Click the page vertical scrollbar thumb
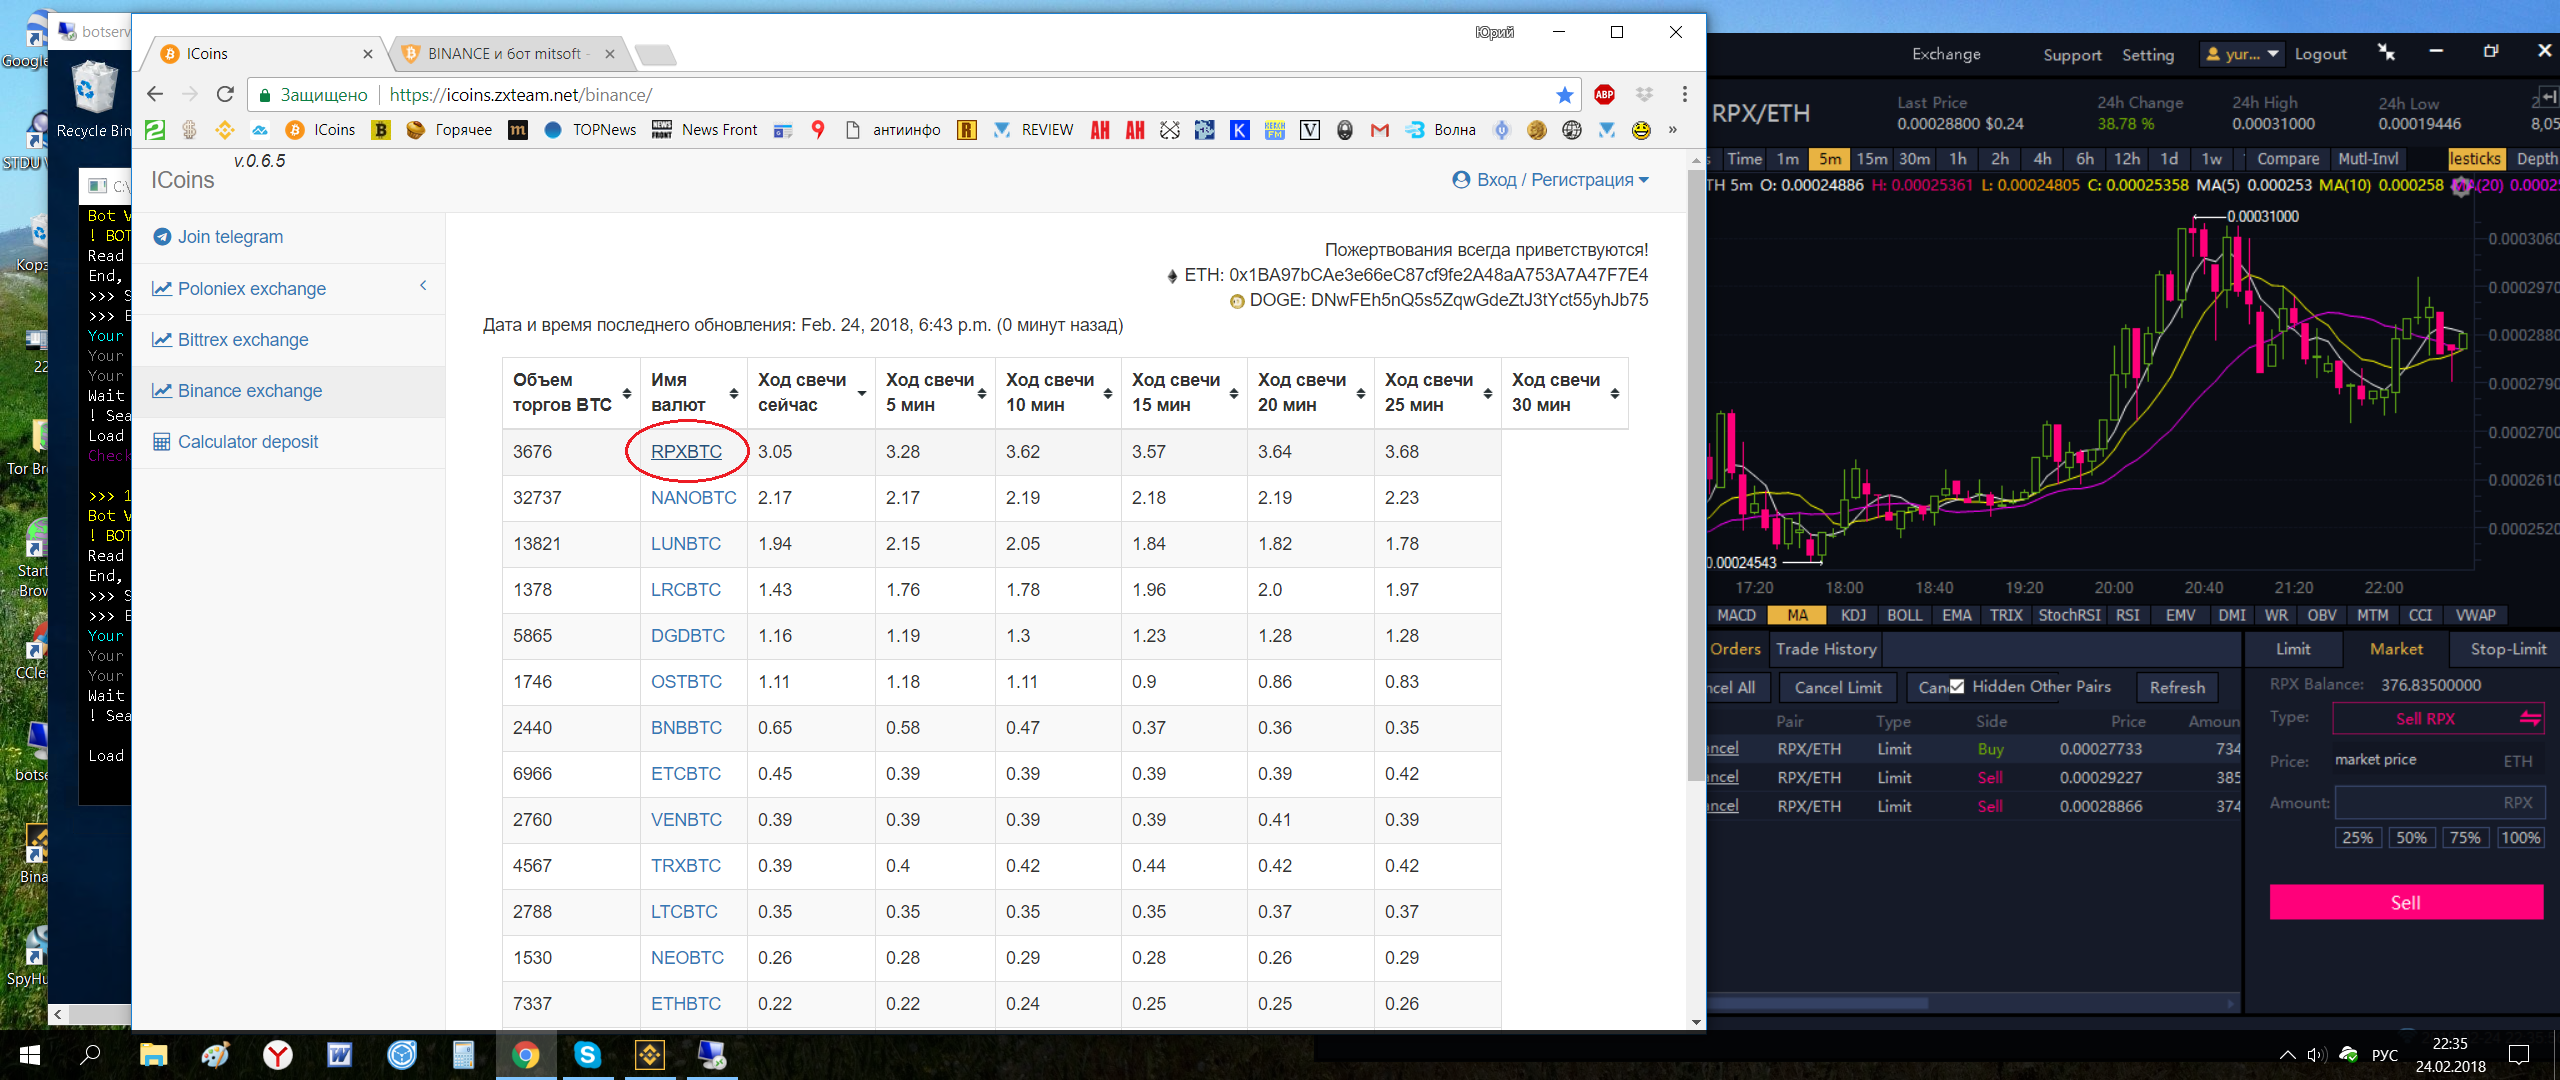The image size is (2560, 1080). [1696, 475]
